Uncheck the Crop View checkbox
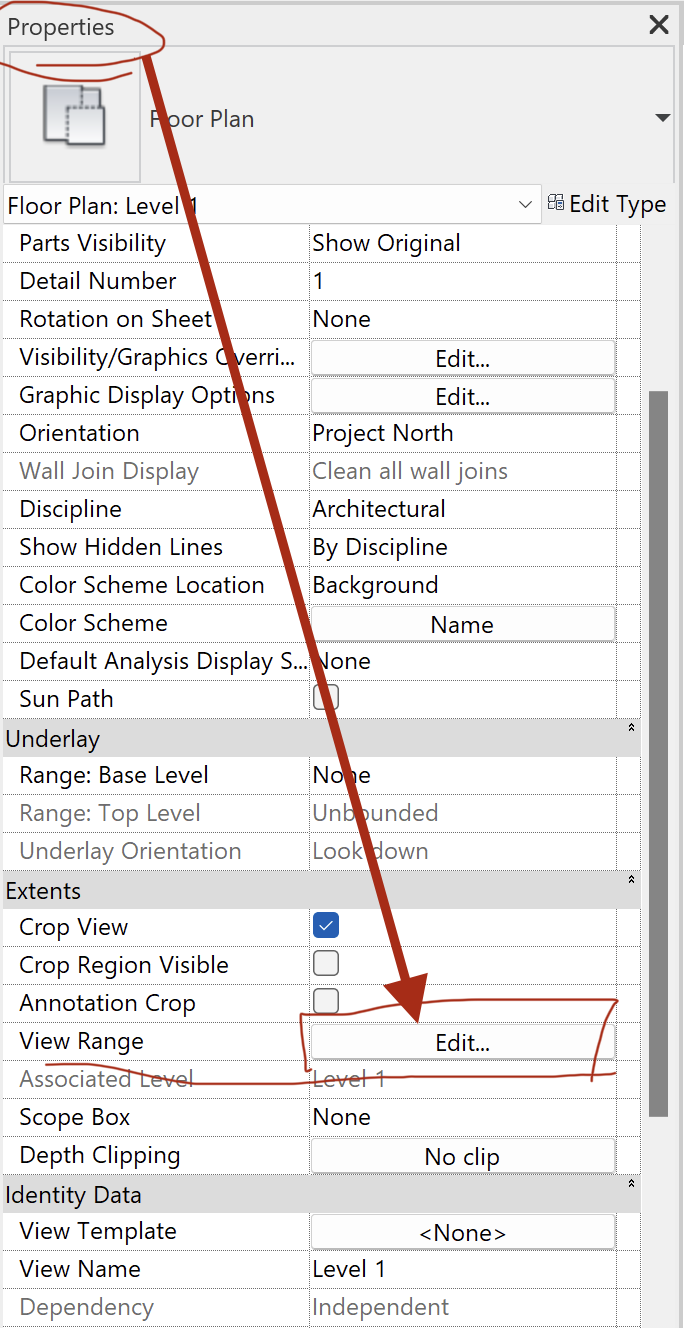This screenshot has height=1328, width=684. 326,926
